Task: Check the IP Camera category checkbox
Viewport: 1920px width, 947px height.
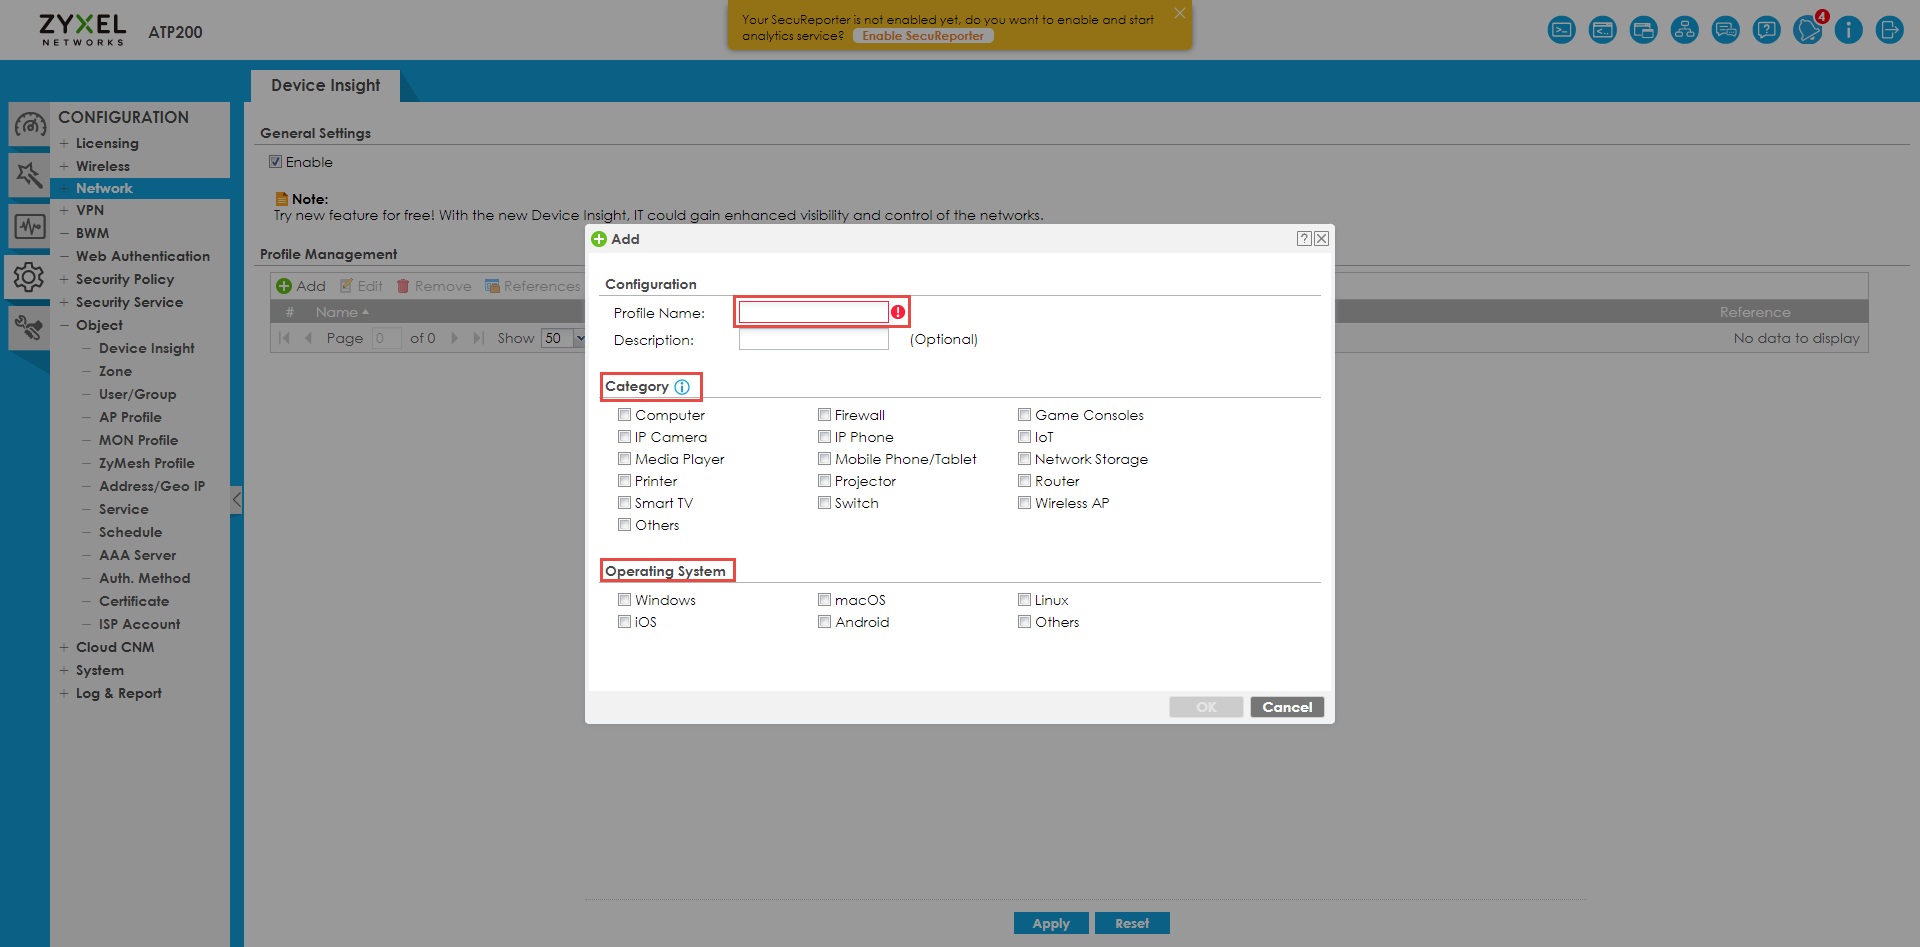Action: (624, 437)
